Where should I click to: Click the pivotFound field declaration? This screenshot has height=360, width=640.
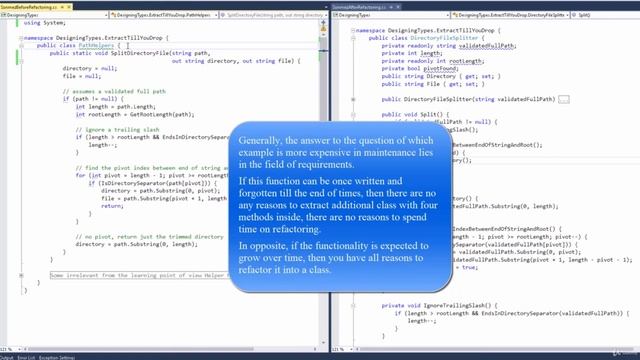coord(420,69)
